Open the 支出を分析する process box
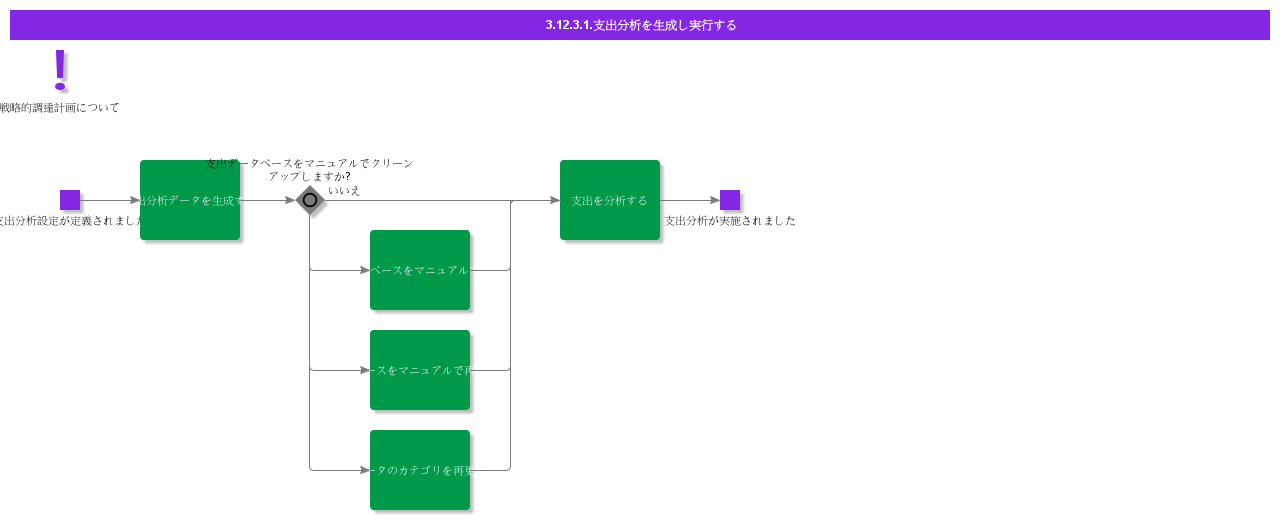 point(610,200)
